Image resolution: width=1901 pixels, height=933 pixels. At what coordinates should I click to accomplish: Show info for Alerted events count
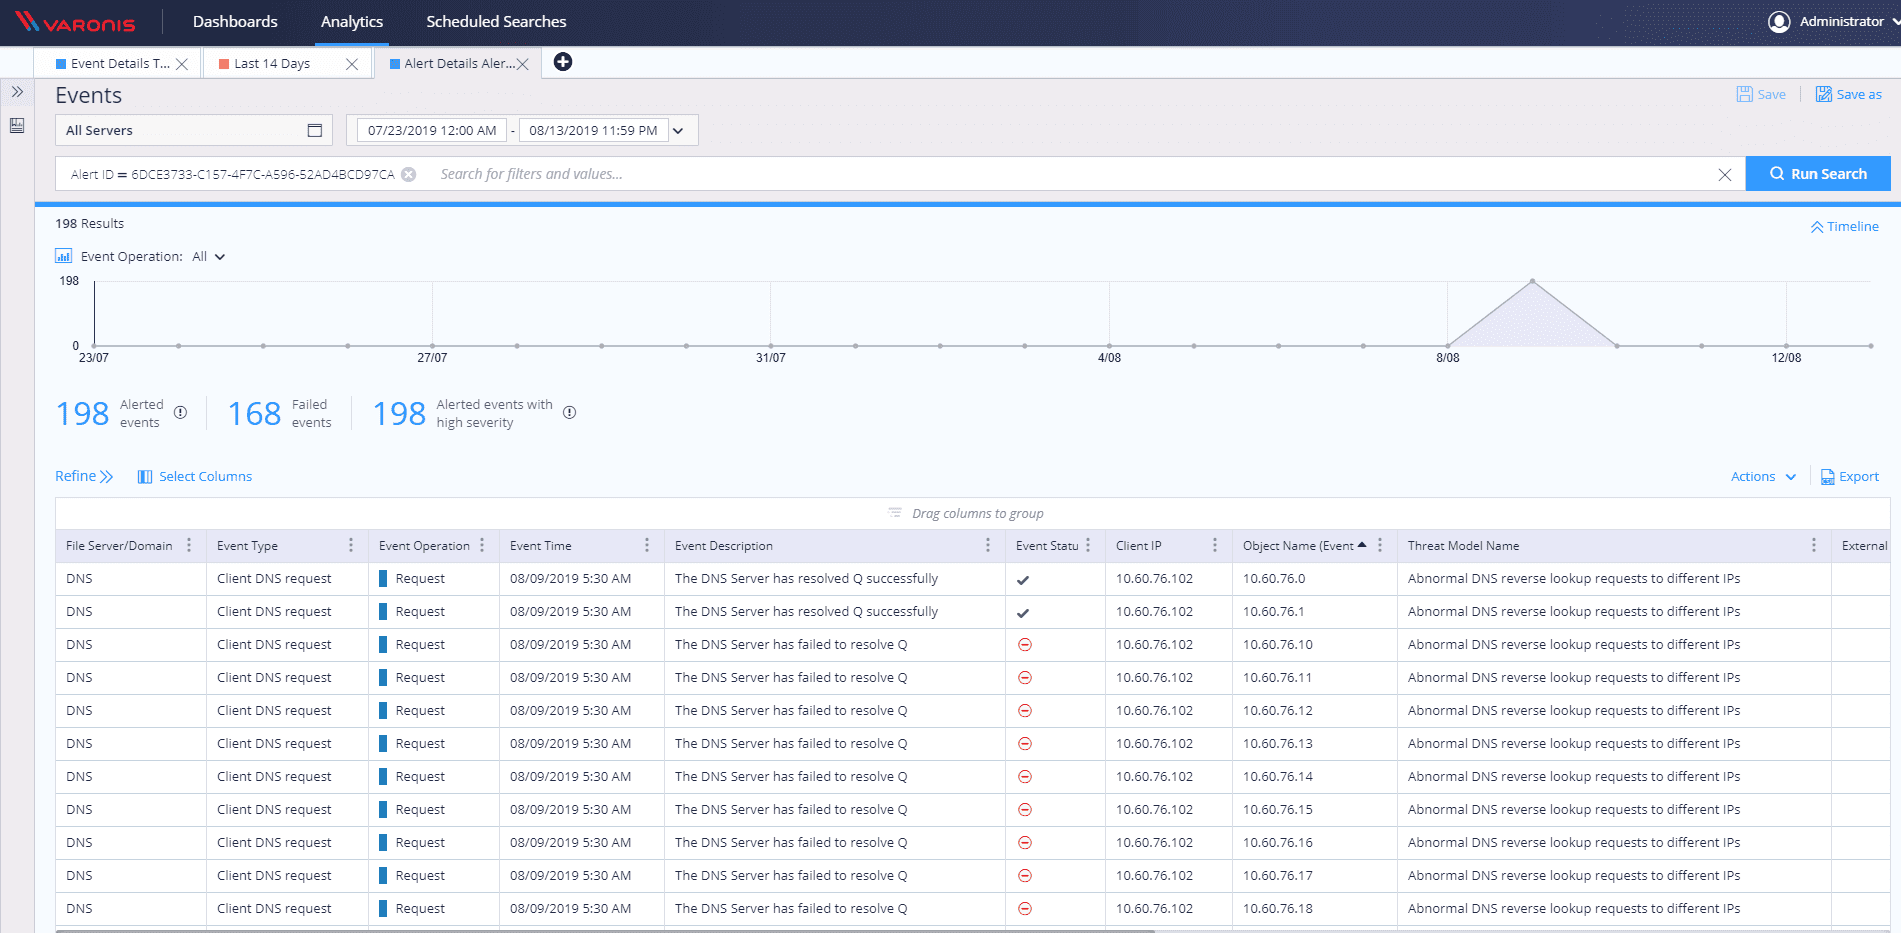coord(180,413)
